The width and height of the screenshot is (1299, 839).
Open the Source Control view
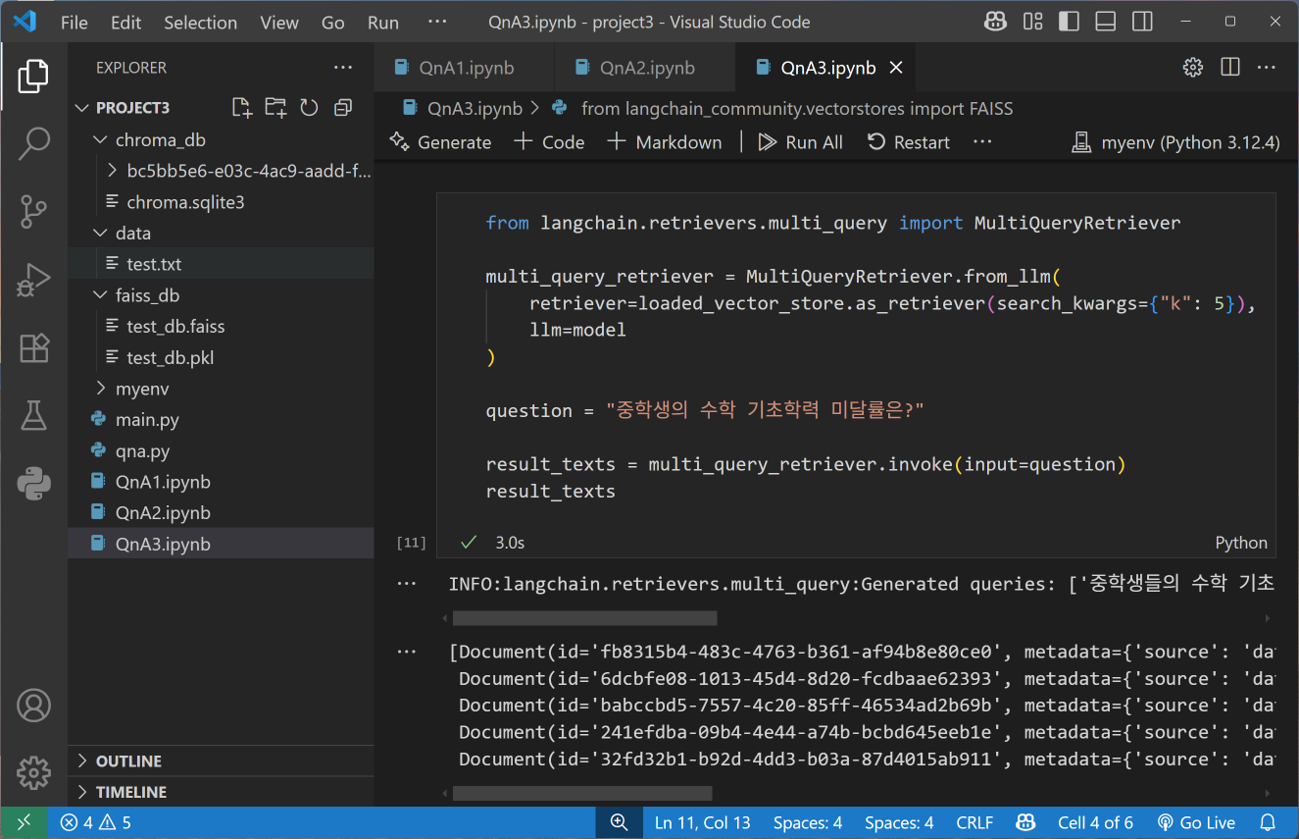tap(33, 211)
